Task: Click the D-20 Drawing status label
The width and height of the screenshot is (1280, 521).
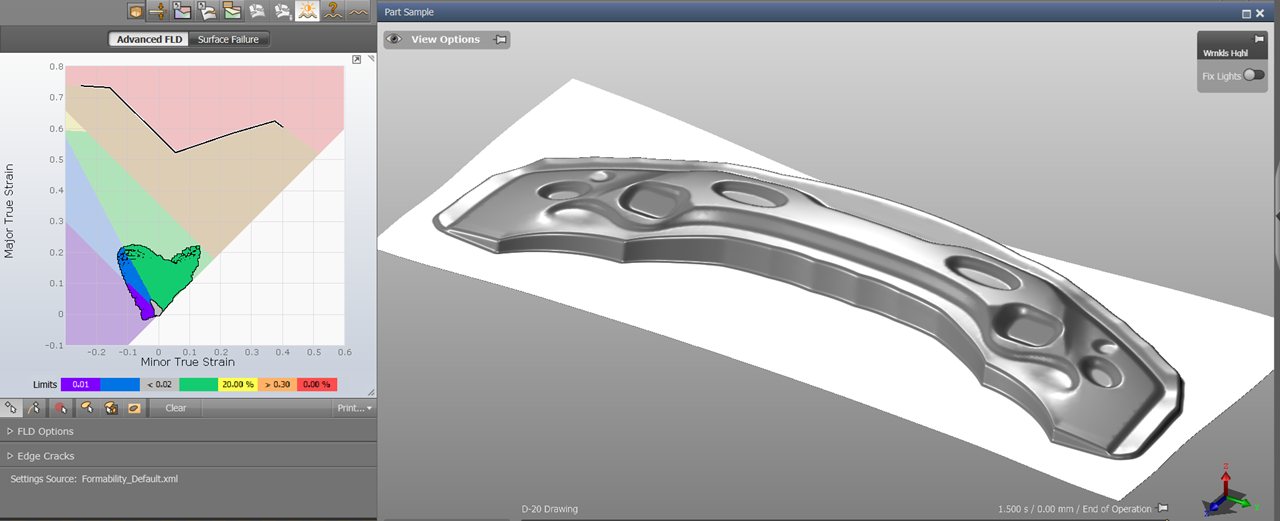Action: tap(549, 509)
